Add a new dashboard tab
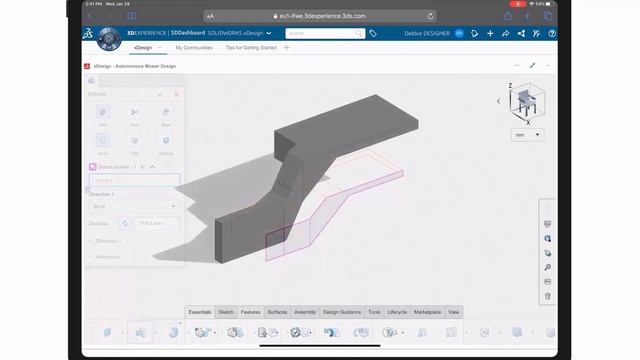Screen dimensions: 640x360 pos(287,48)
